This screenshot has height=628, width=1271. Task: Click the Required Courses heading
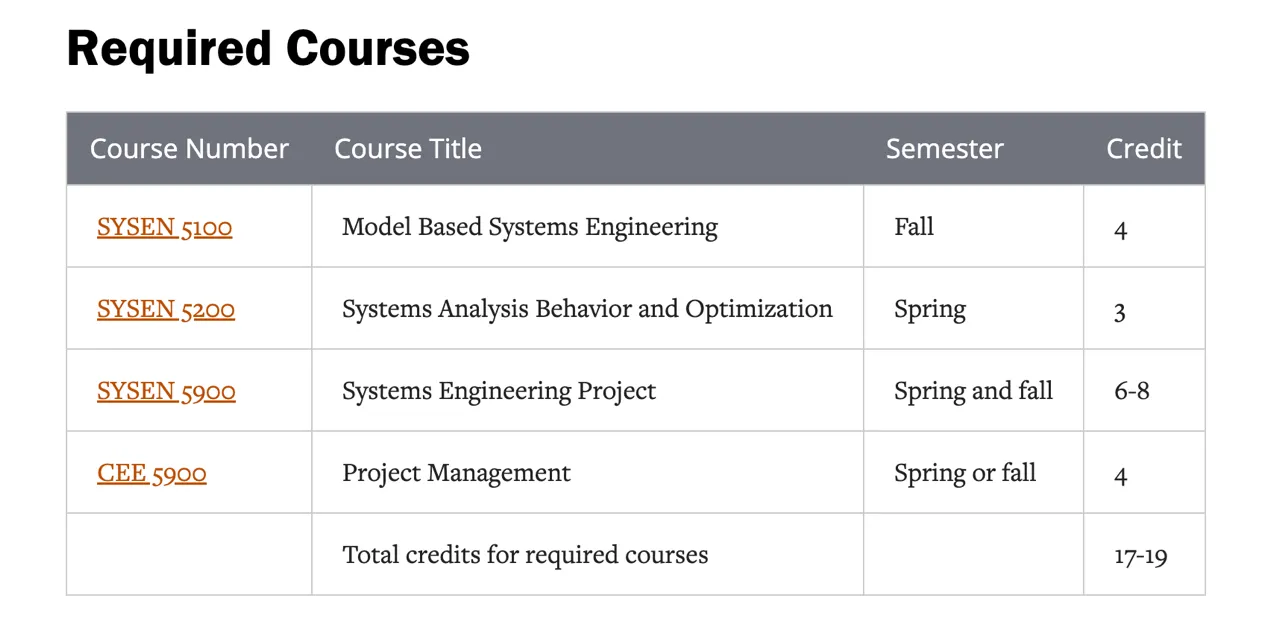[268, 49]
